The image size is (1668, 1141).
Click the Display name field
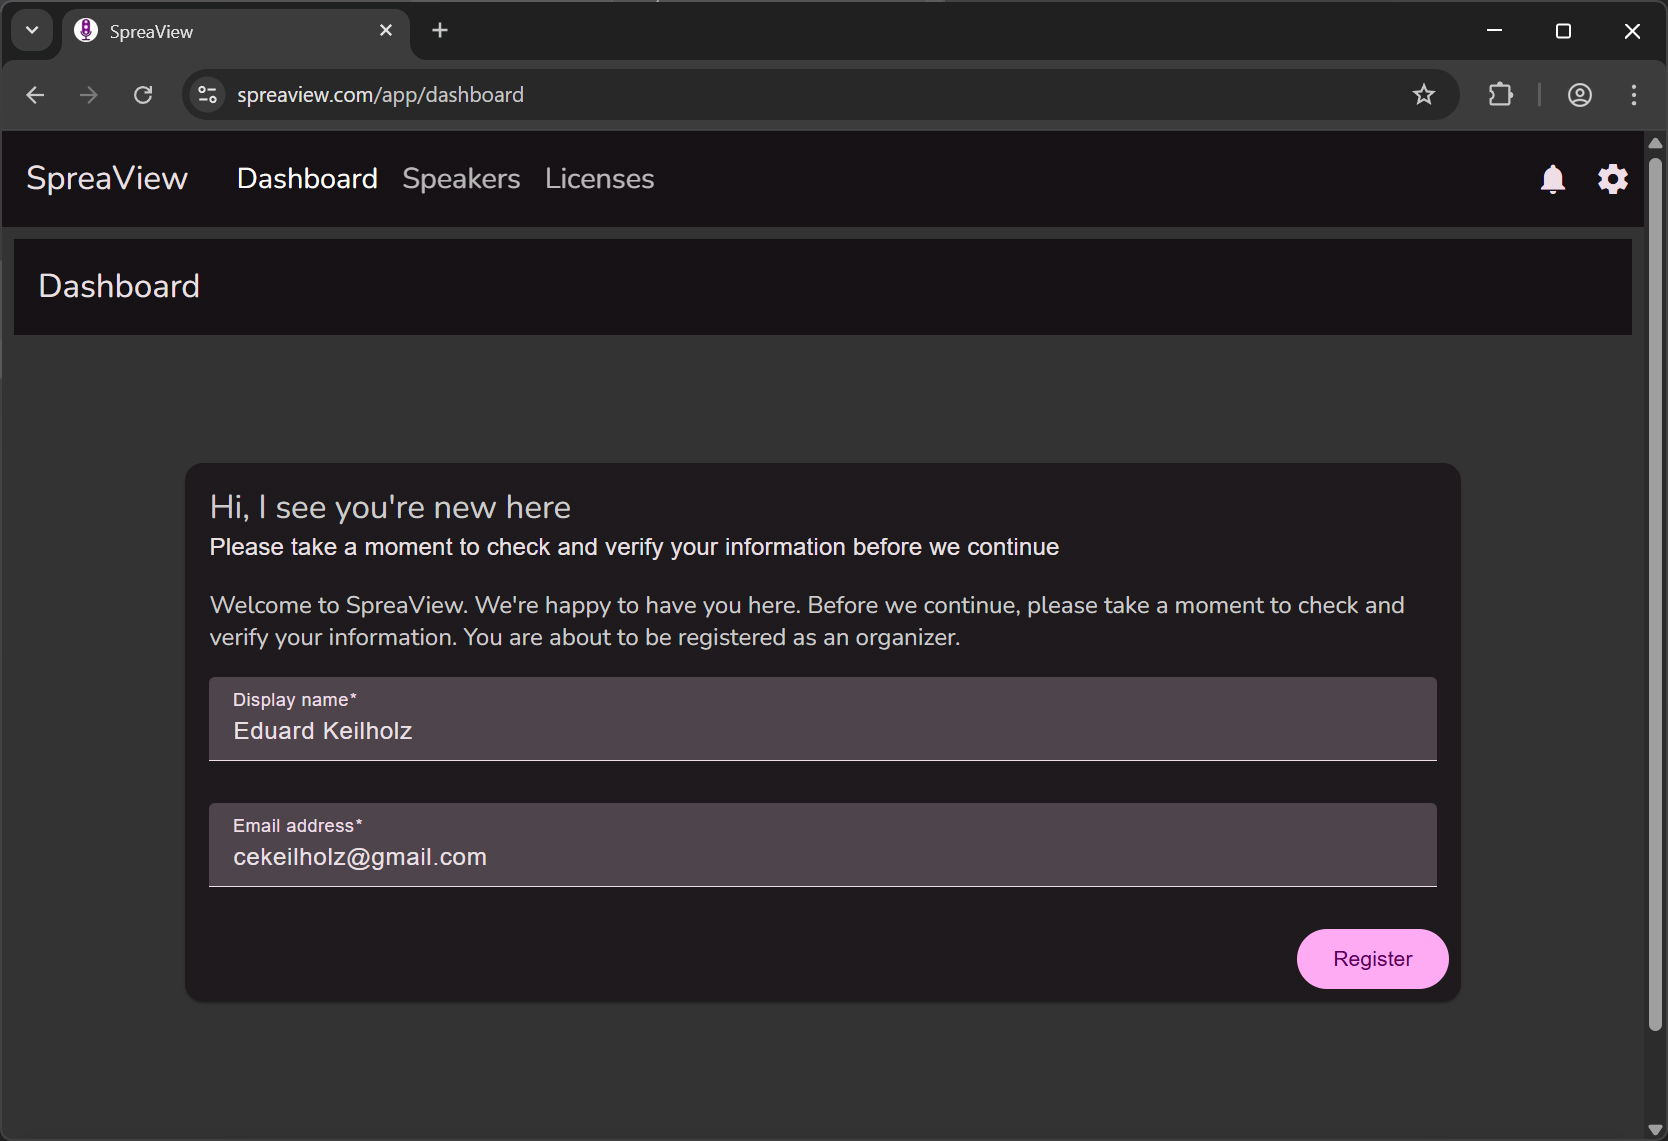pyautogui.click(x=823, y=719)
